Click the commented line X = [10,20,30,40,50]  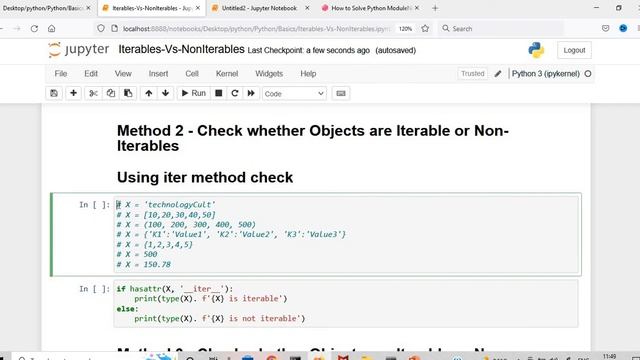point(166,215)
